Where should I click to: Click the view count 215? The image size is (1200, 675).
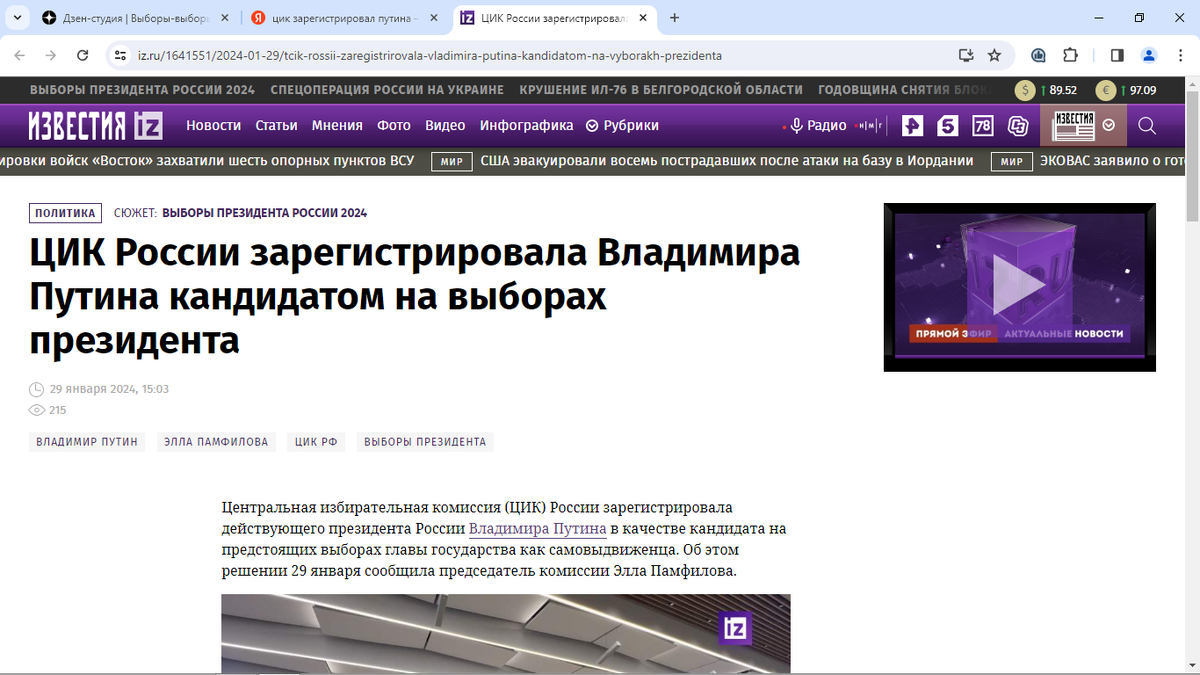[x=57, y=410]
